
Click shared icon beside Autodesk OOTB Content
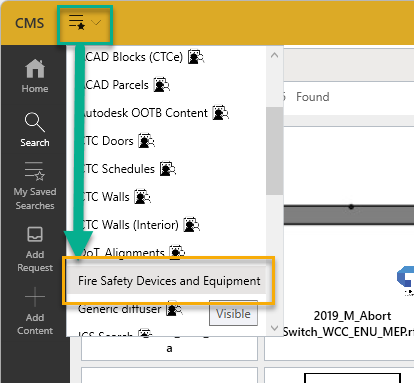221,113
